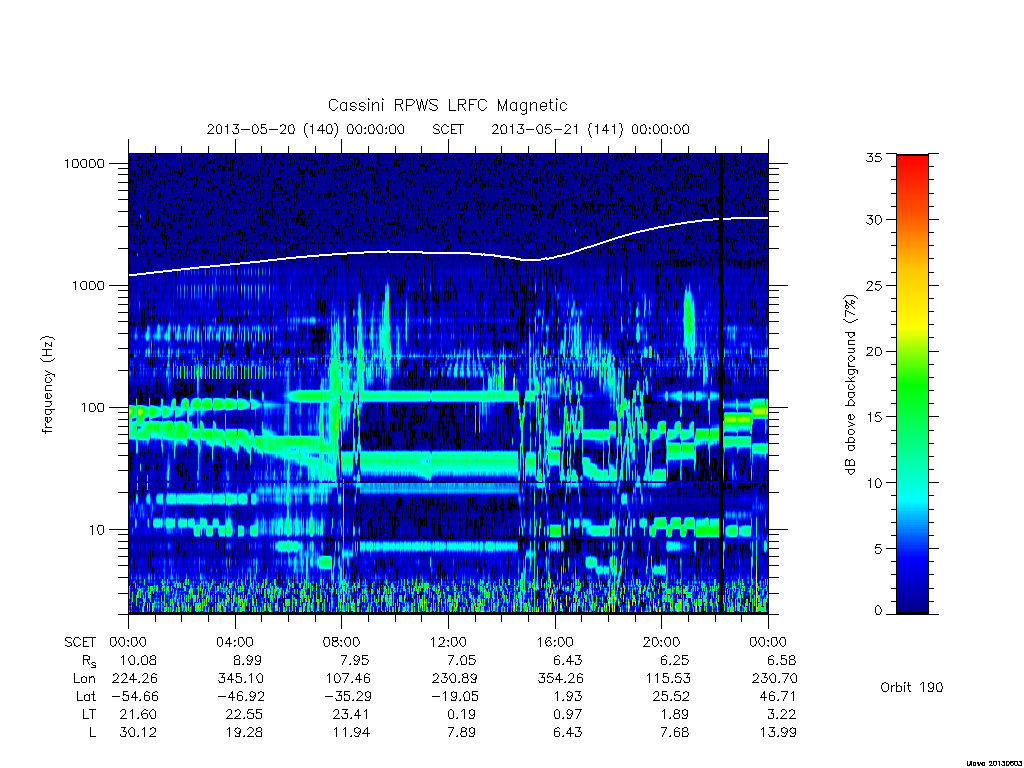Image resolution: width=1024 pixels, height=768 pixels.
Task: Click the "SCET" row label below the plot
Action: click(80, 642)
